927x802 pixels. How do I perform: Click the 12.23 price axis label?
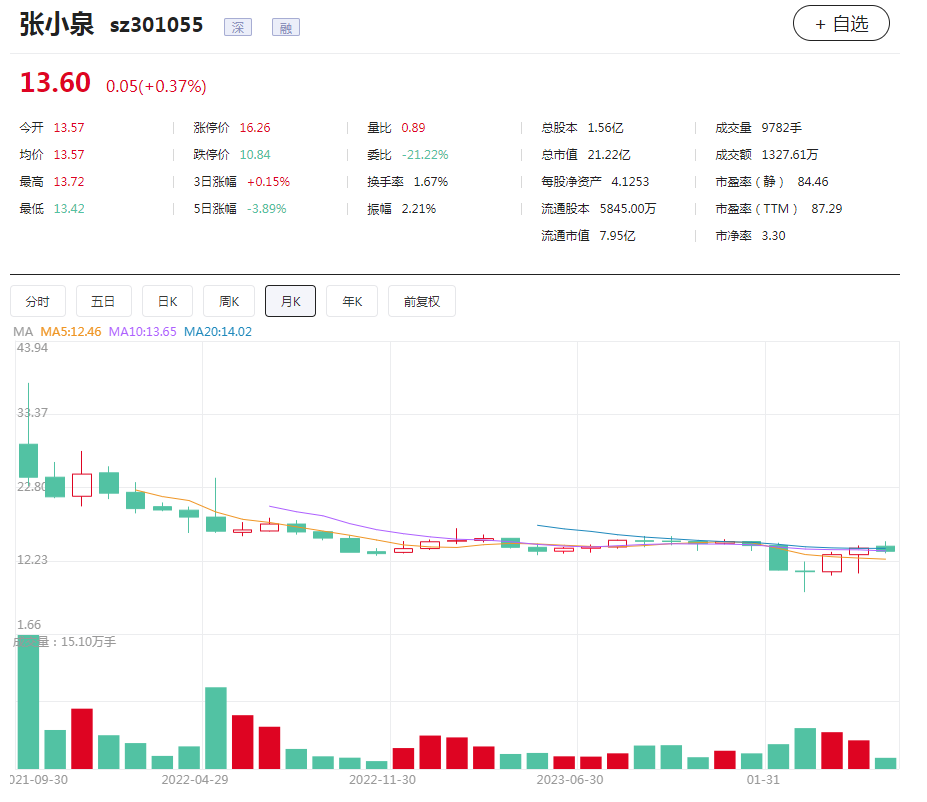click(33, 560)
